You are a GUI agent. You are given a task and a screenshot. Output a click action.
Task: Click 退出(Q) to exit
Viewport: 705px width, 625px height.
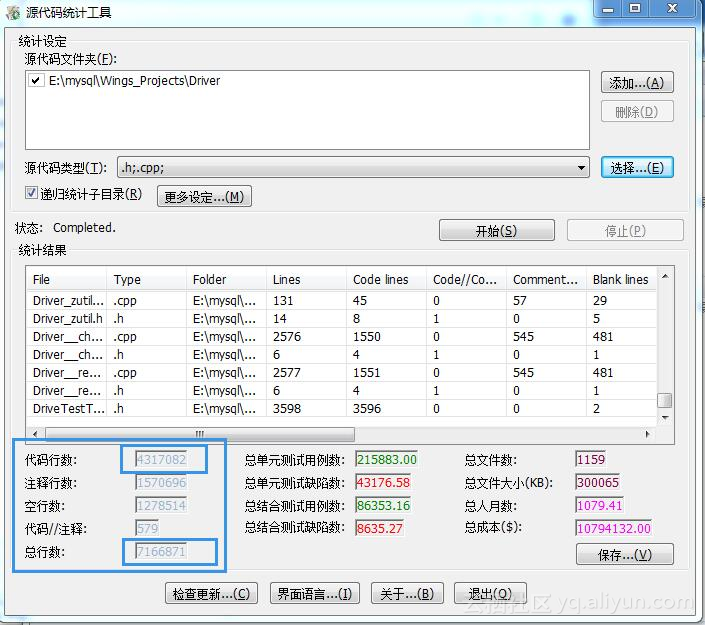[x=490, y=594]
